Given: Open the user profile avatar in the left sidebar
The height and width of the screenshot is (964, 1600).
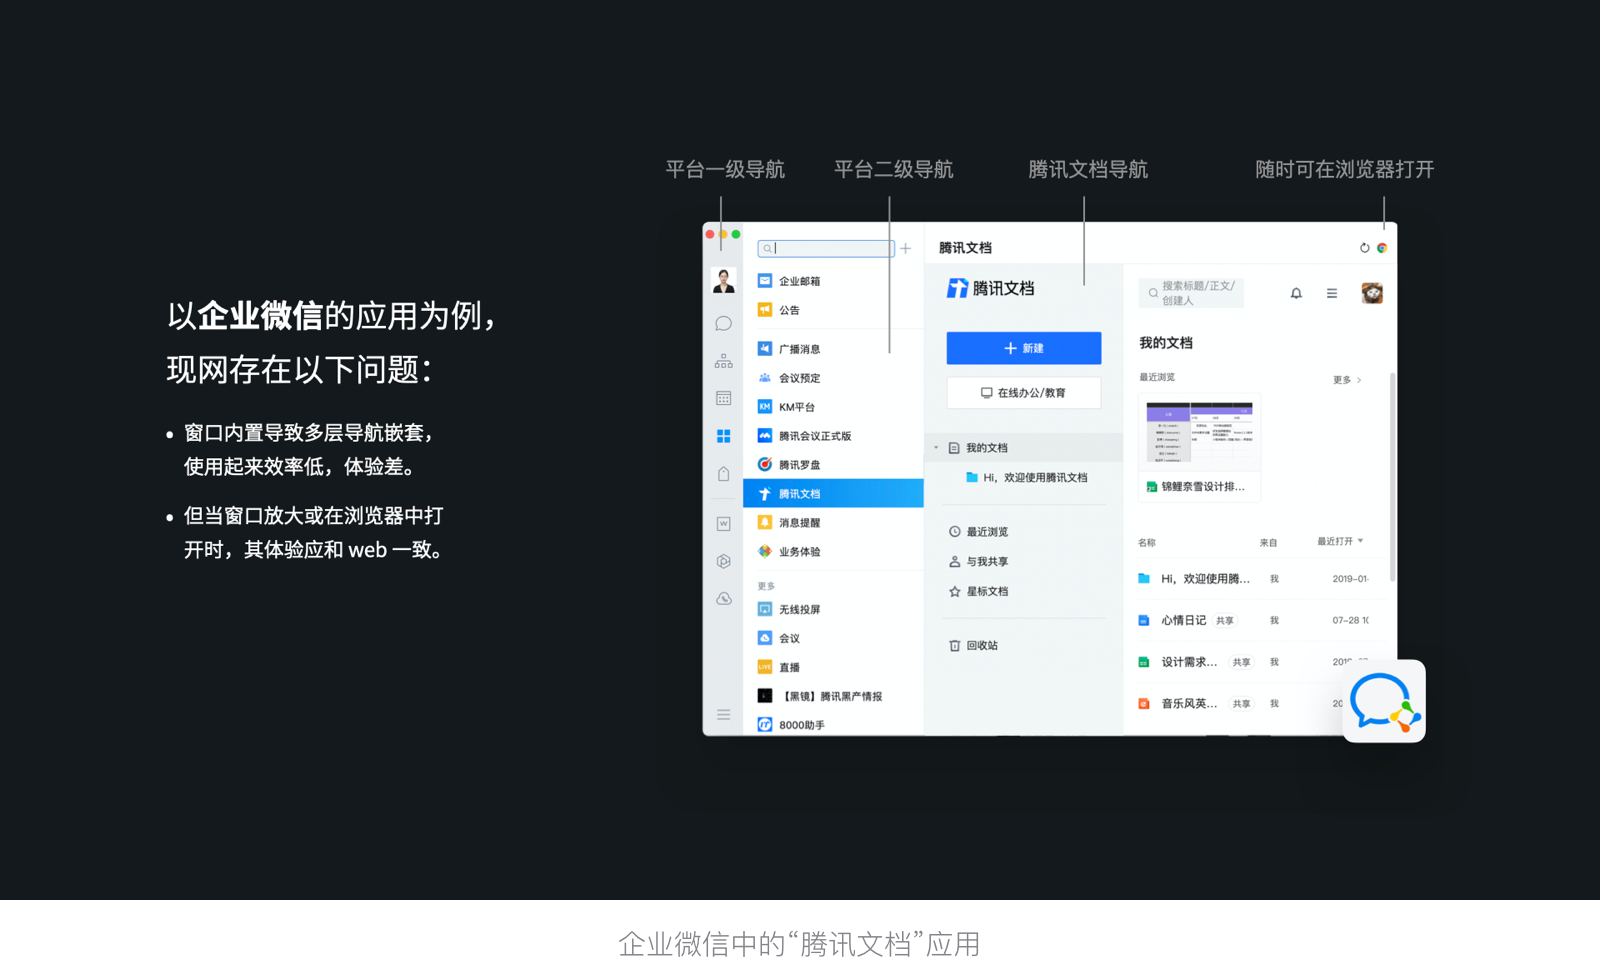Looking at the screenshot, I should [723, 281].
